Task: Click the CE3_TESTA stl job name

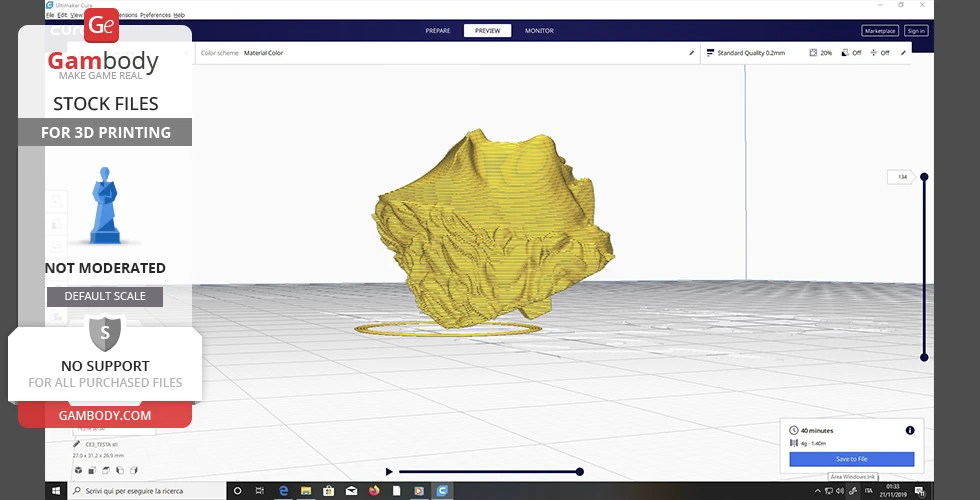Action: coord(100,444)
